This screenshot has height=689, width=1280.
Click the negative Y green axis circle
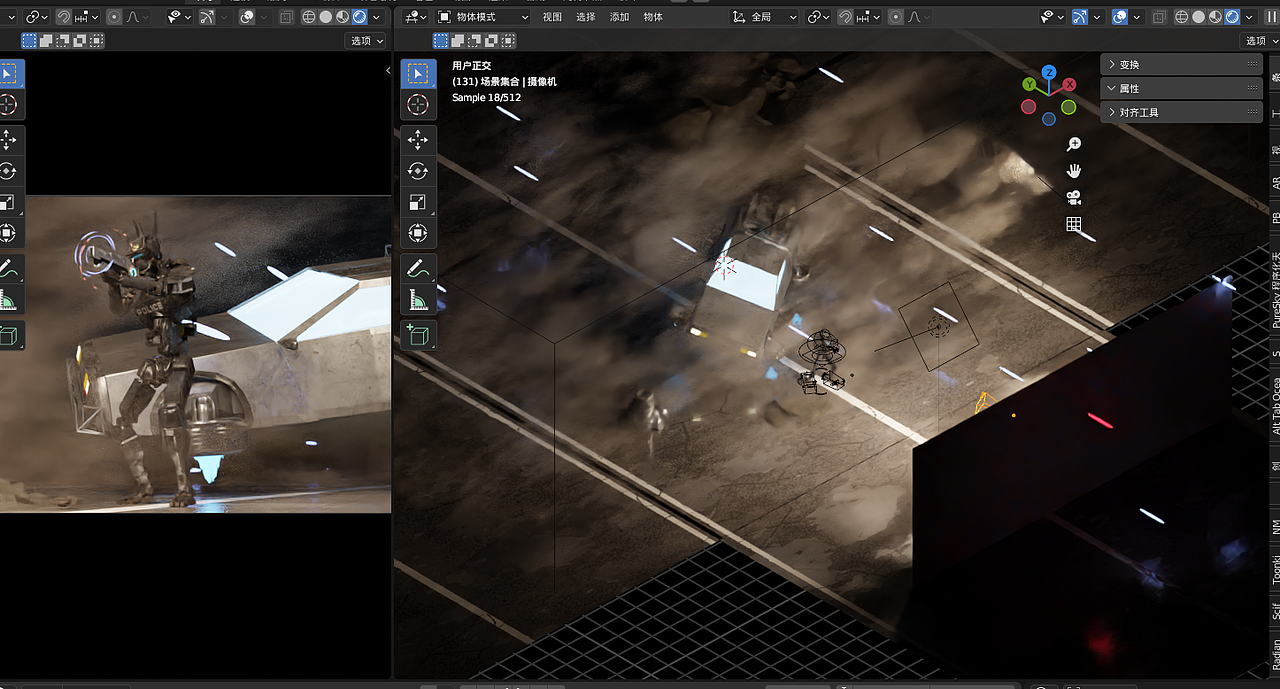[x=1069, y=107]
